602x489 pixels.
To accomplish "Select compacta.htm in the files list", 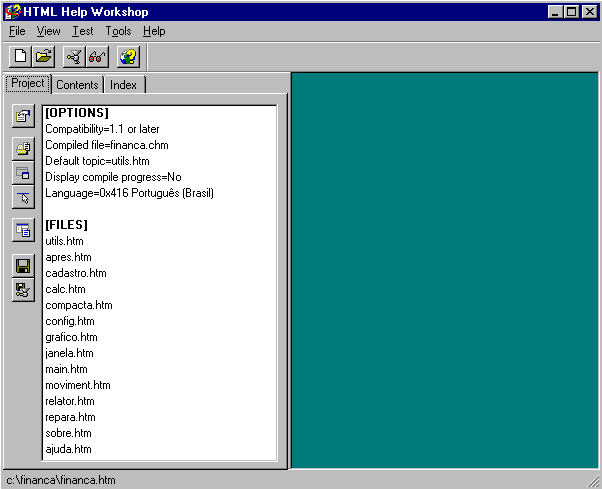I will click(79, 305).
